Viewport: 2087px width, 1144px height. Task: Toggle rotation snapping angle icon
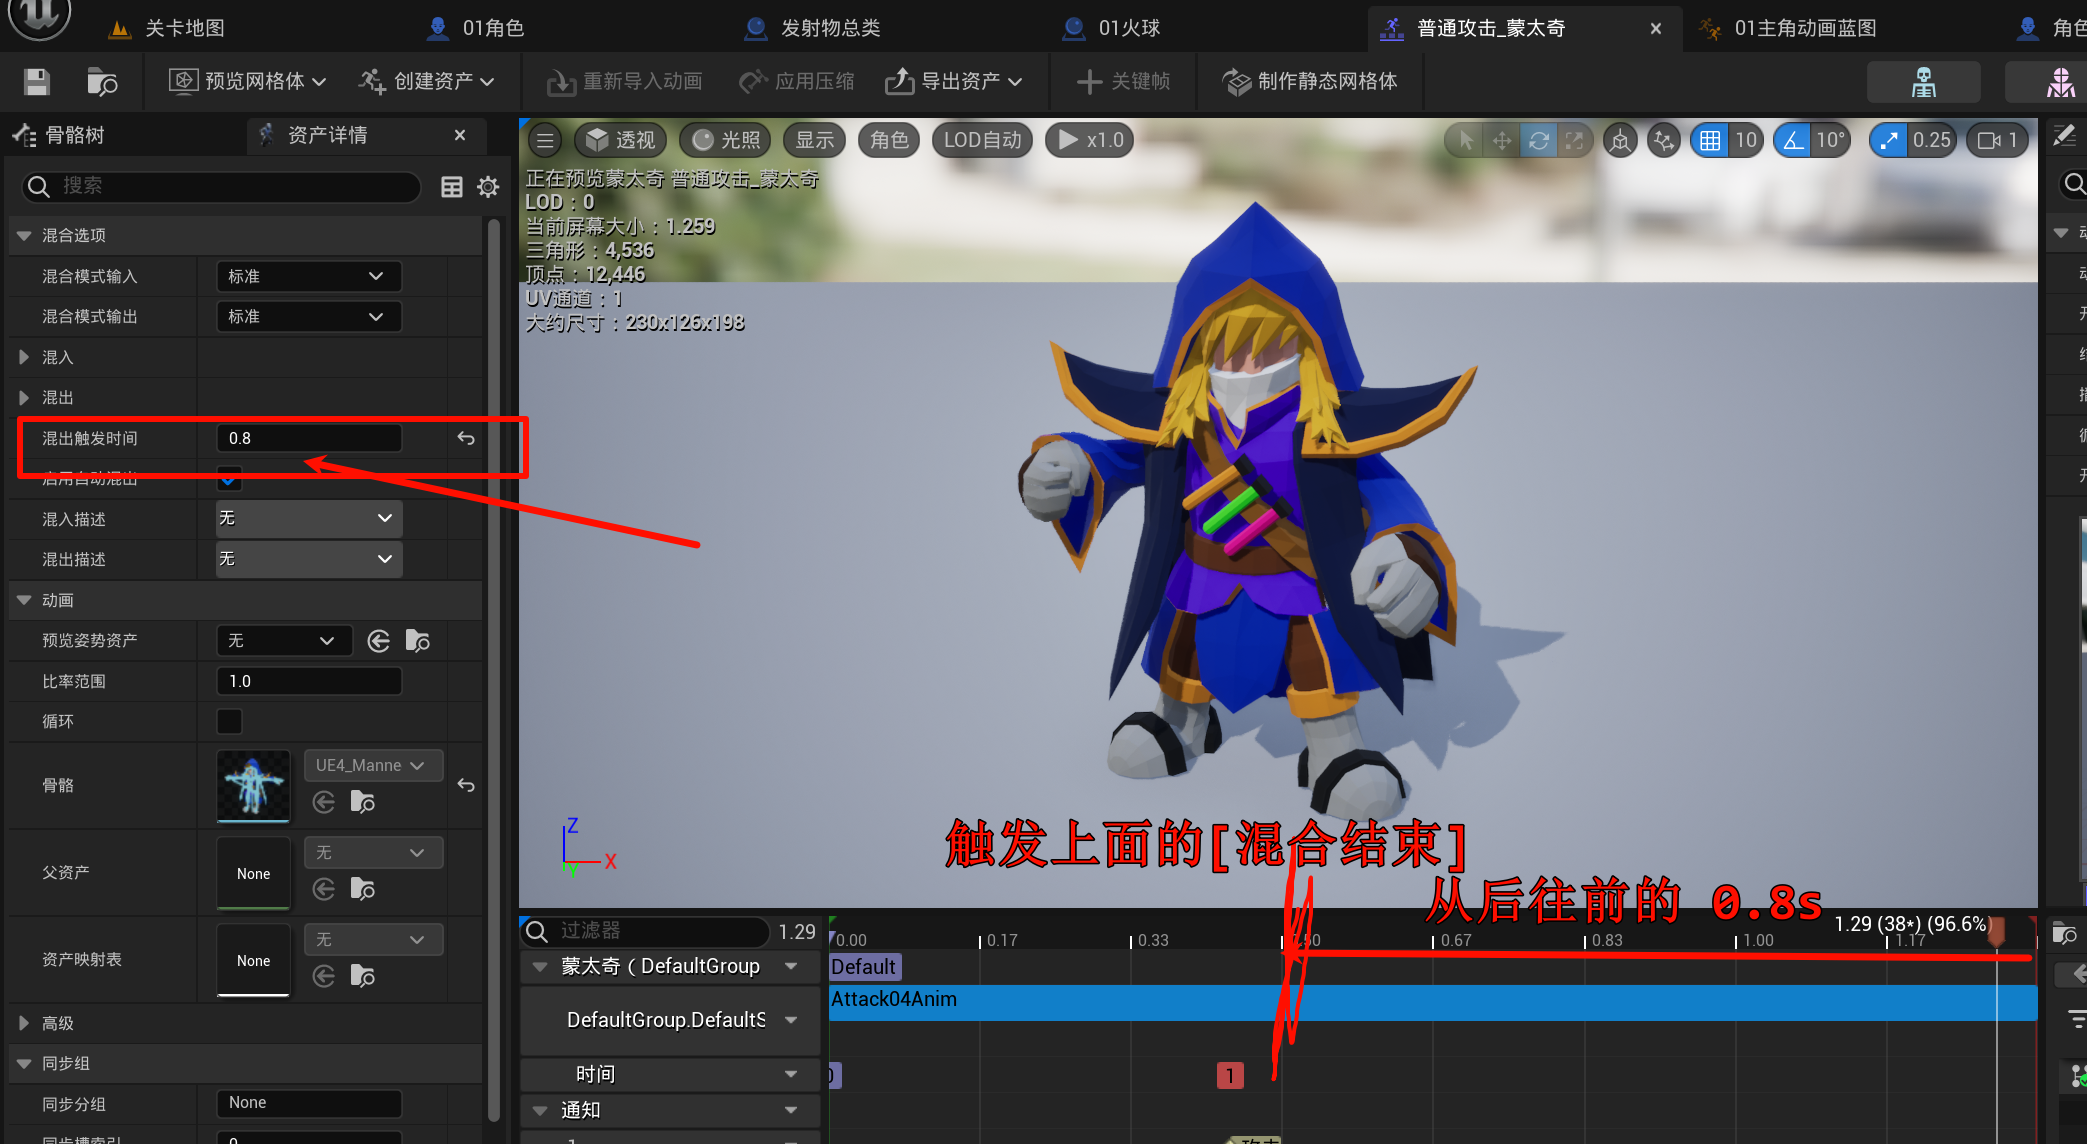[1795, 140]
